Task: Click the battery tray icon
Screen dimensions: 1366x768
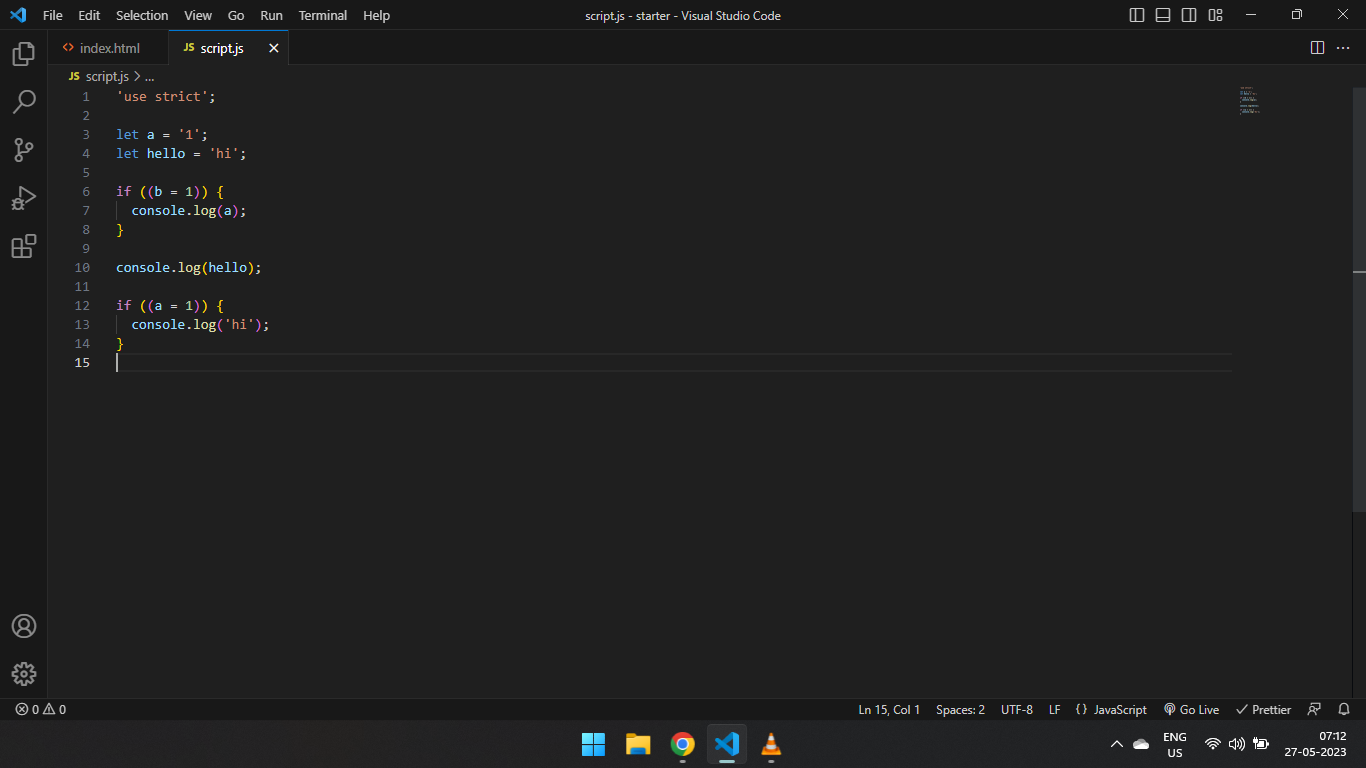Action: pos(1261,744)
